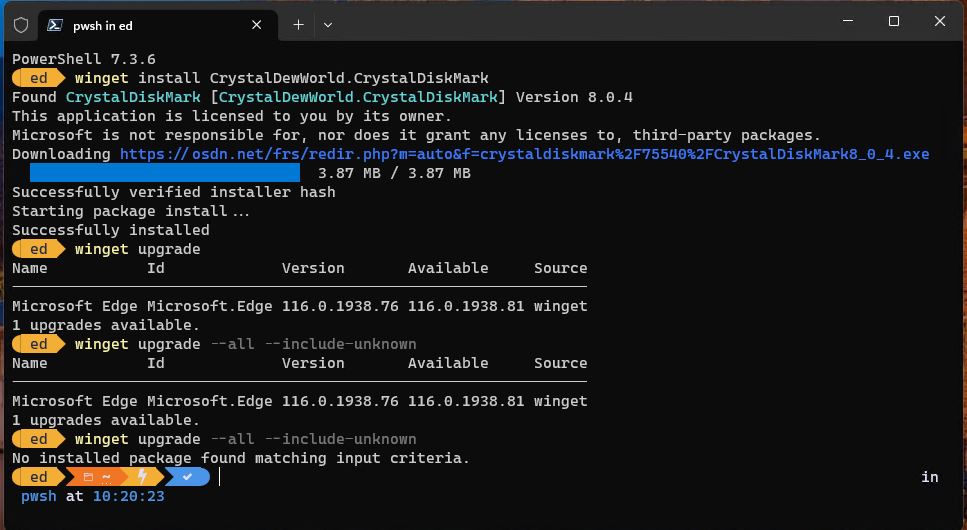
Task: Open the osdn.net CrystalDiskMark download link
Action: (x=524, y=154)
